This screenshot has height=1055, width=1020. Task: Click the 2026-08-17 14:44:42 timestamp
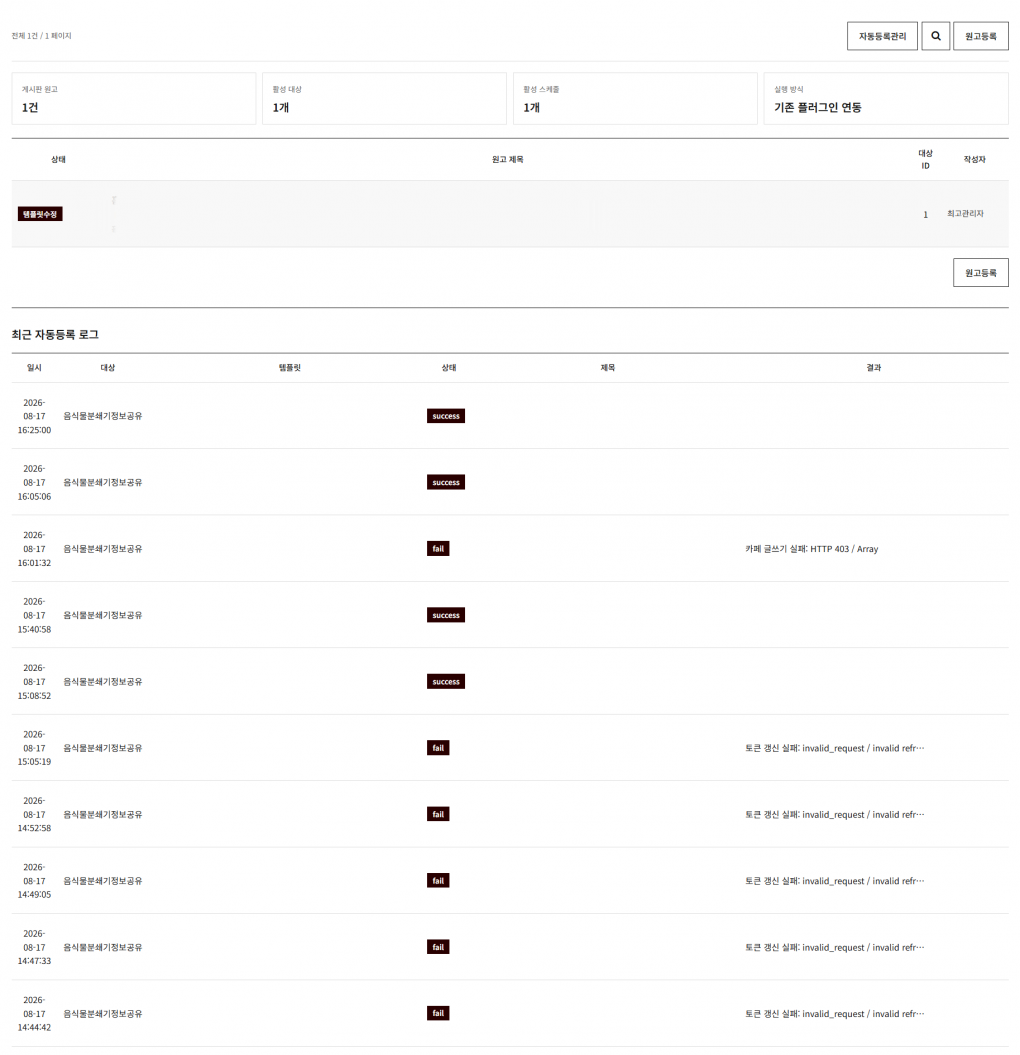(34, 1013)
